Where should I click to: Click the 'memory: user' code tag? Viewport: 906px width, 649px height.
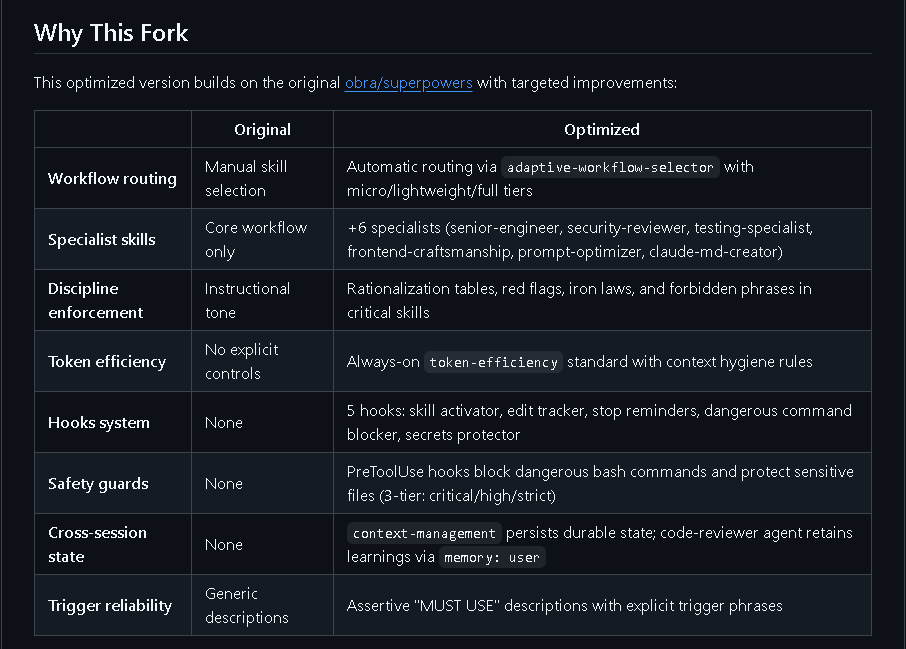pos(492,558)
